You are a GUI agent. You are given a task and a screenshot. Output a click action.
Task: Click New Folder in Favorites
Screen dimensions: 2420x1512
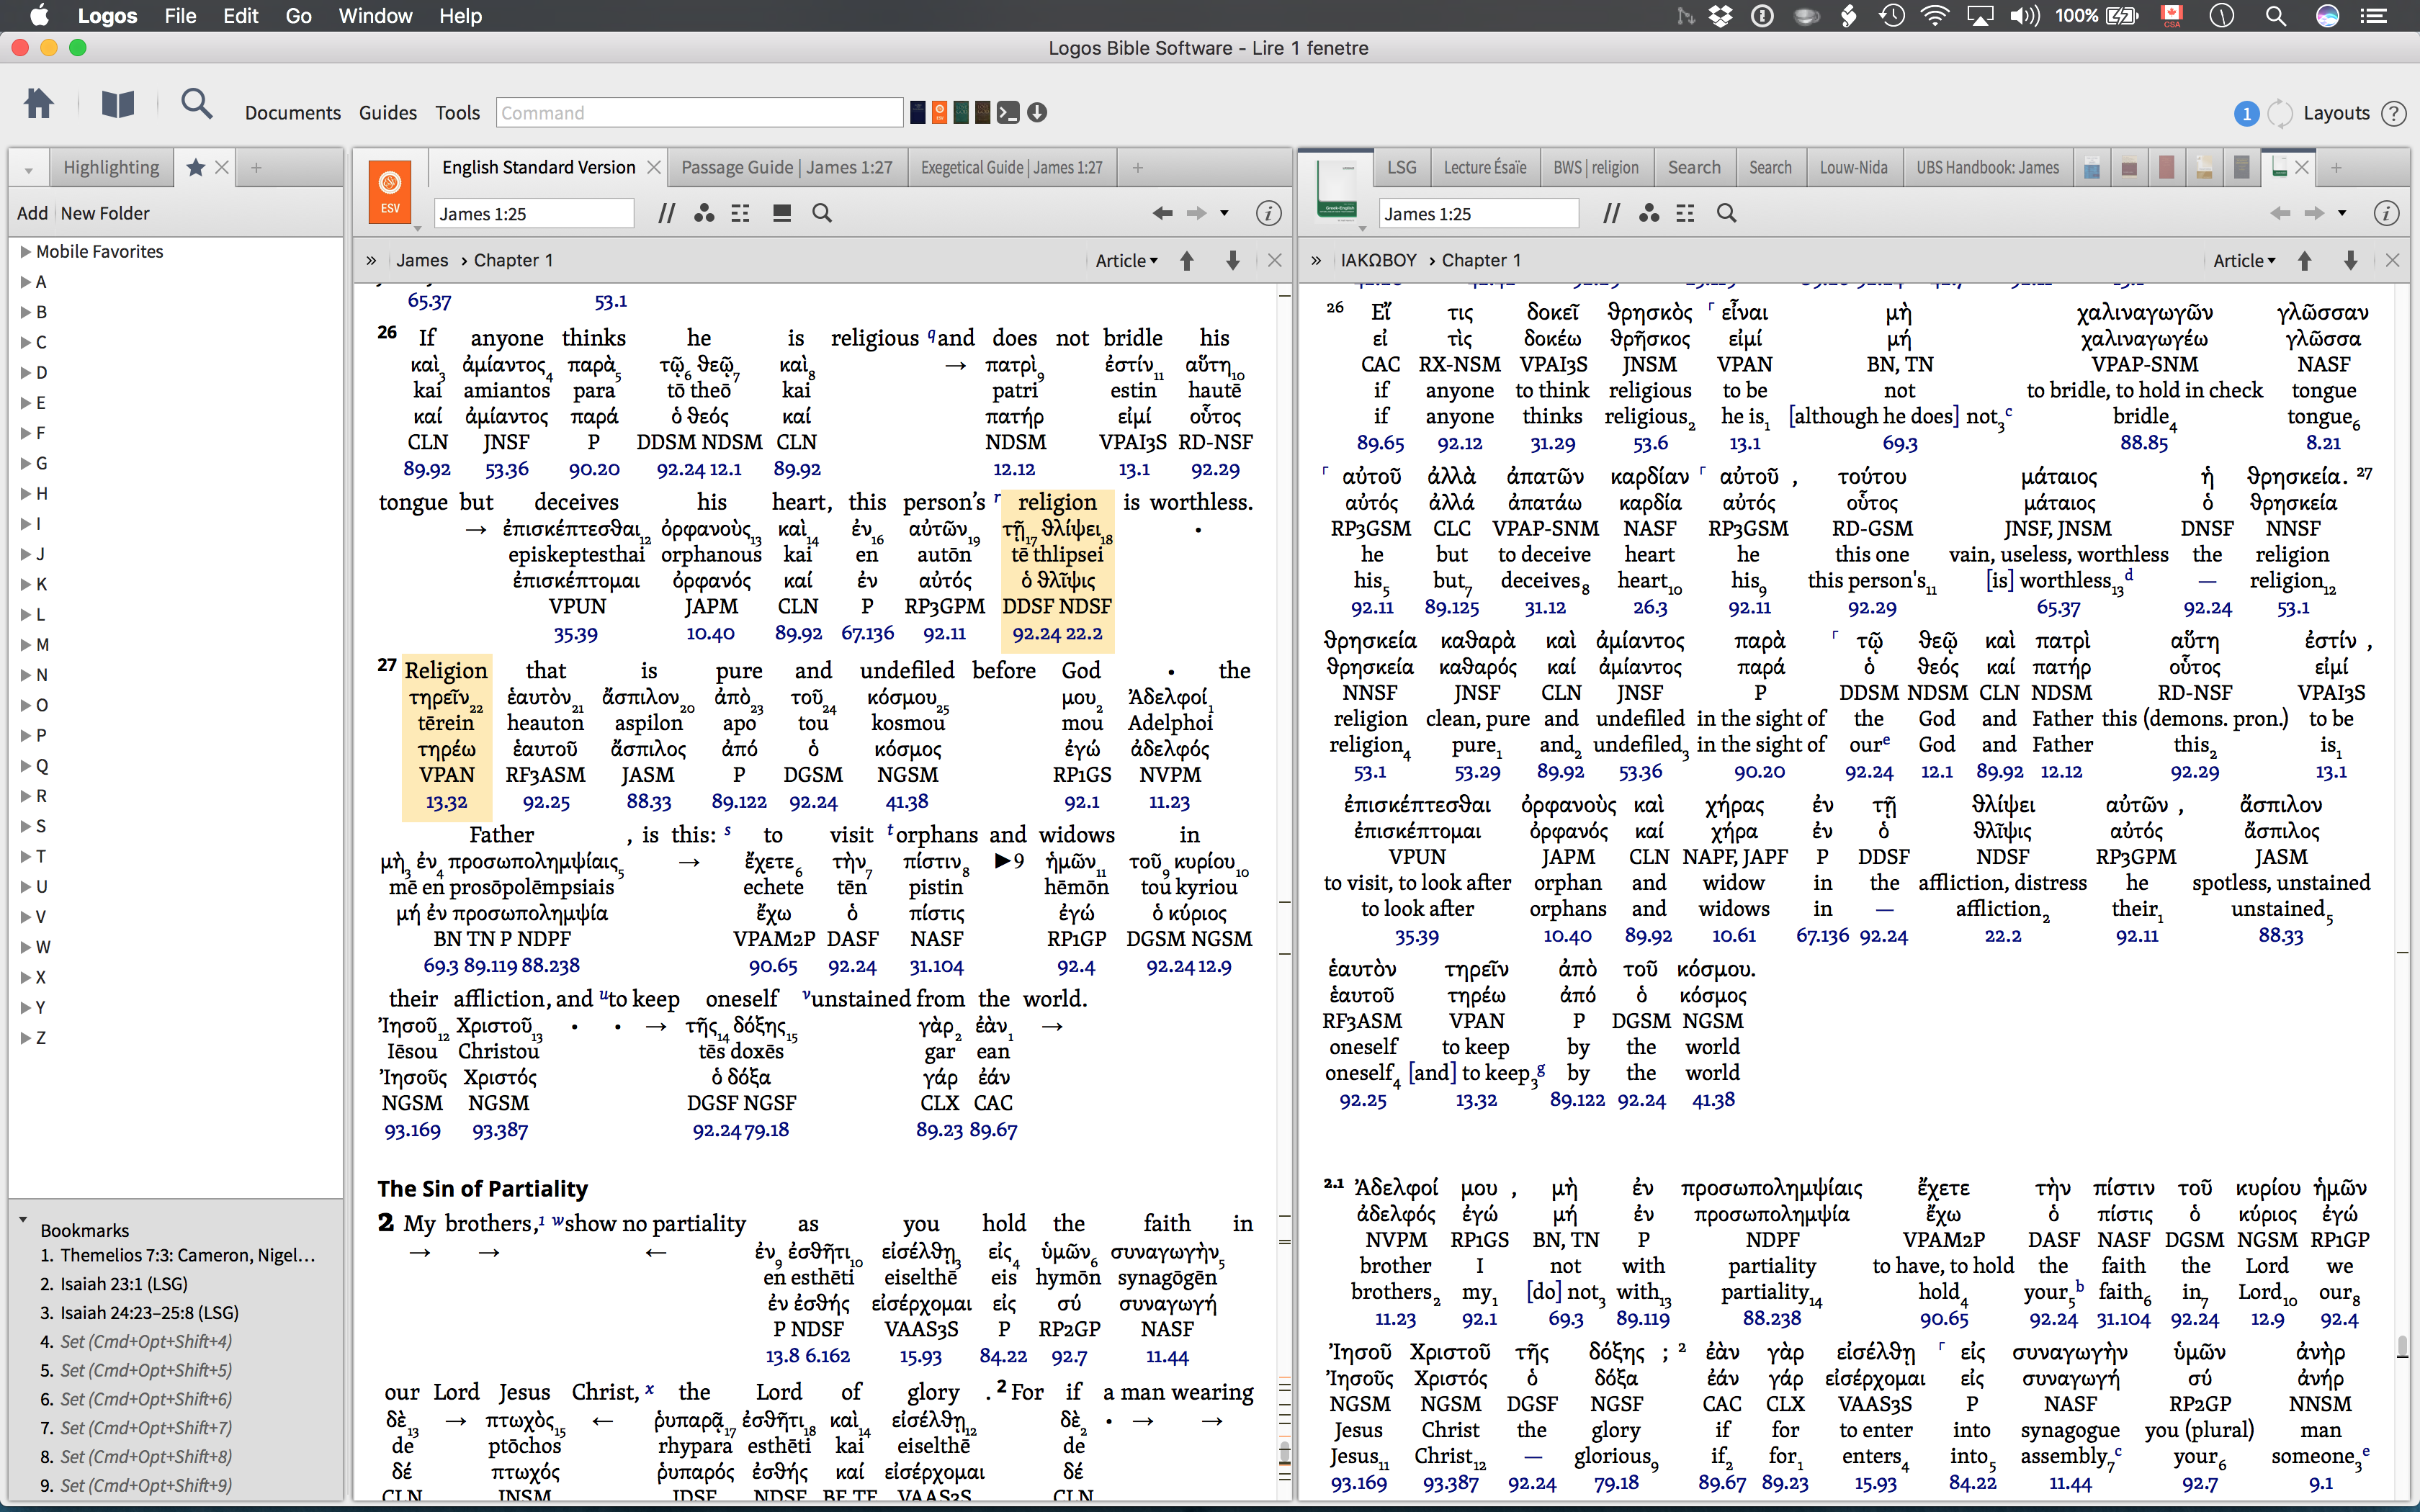click(105, 213)
